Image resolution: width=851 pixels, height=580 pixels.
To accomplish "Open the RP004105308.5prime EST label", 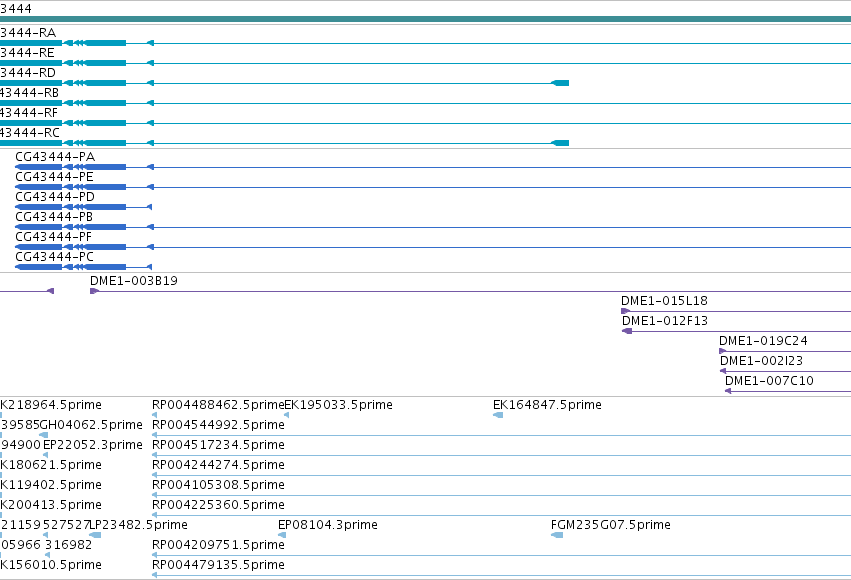I will point(218,486).
